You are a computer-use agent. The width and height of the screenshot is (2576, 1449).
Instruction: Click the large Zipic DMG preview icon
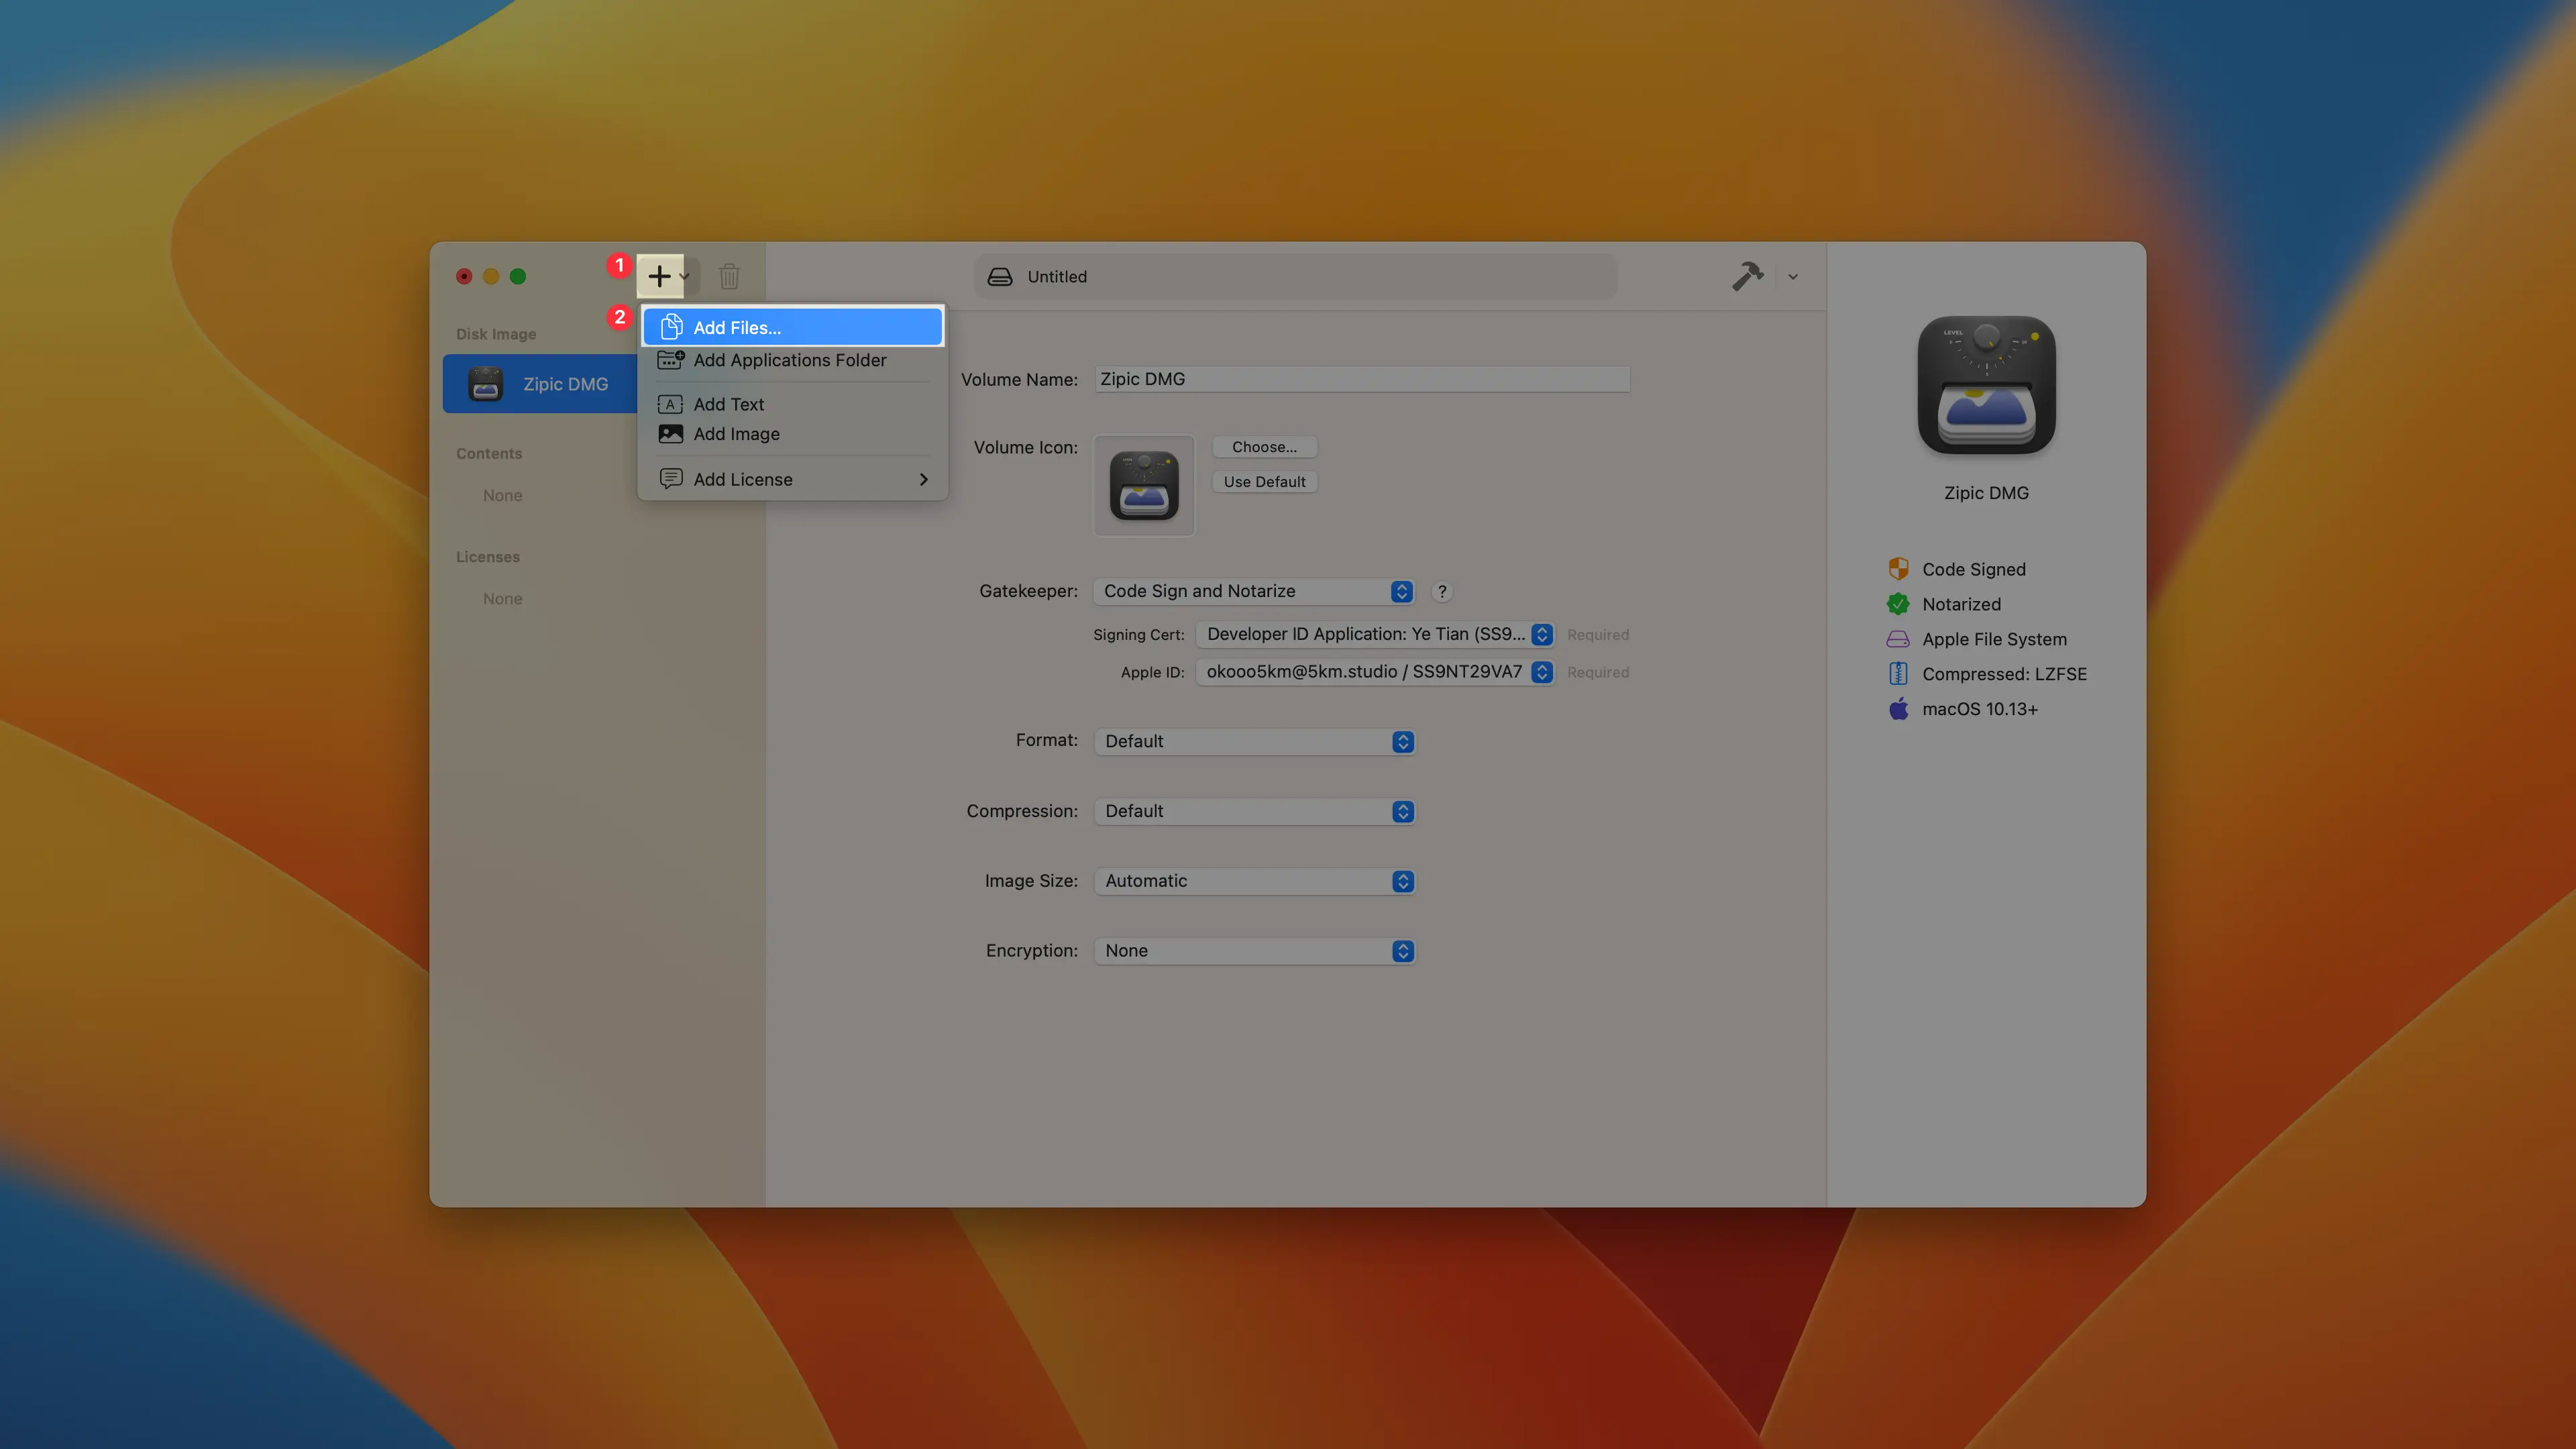pos(1986,385)
